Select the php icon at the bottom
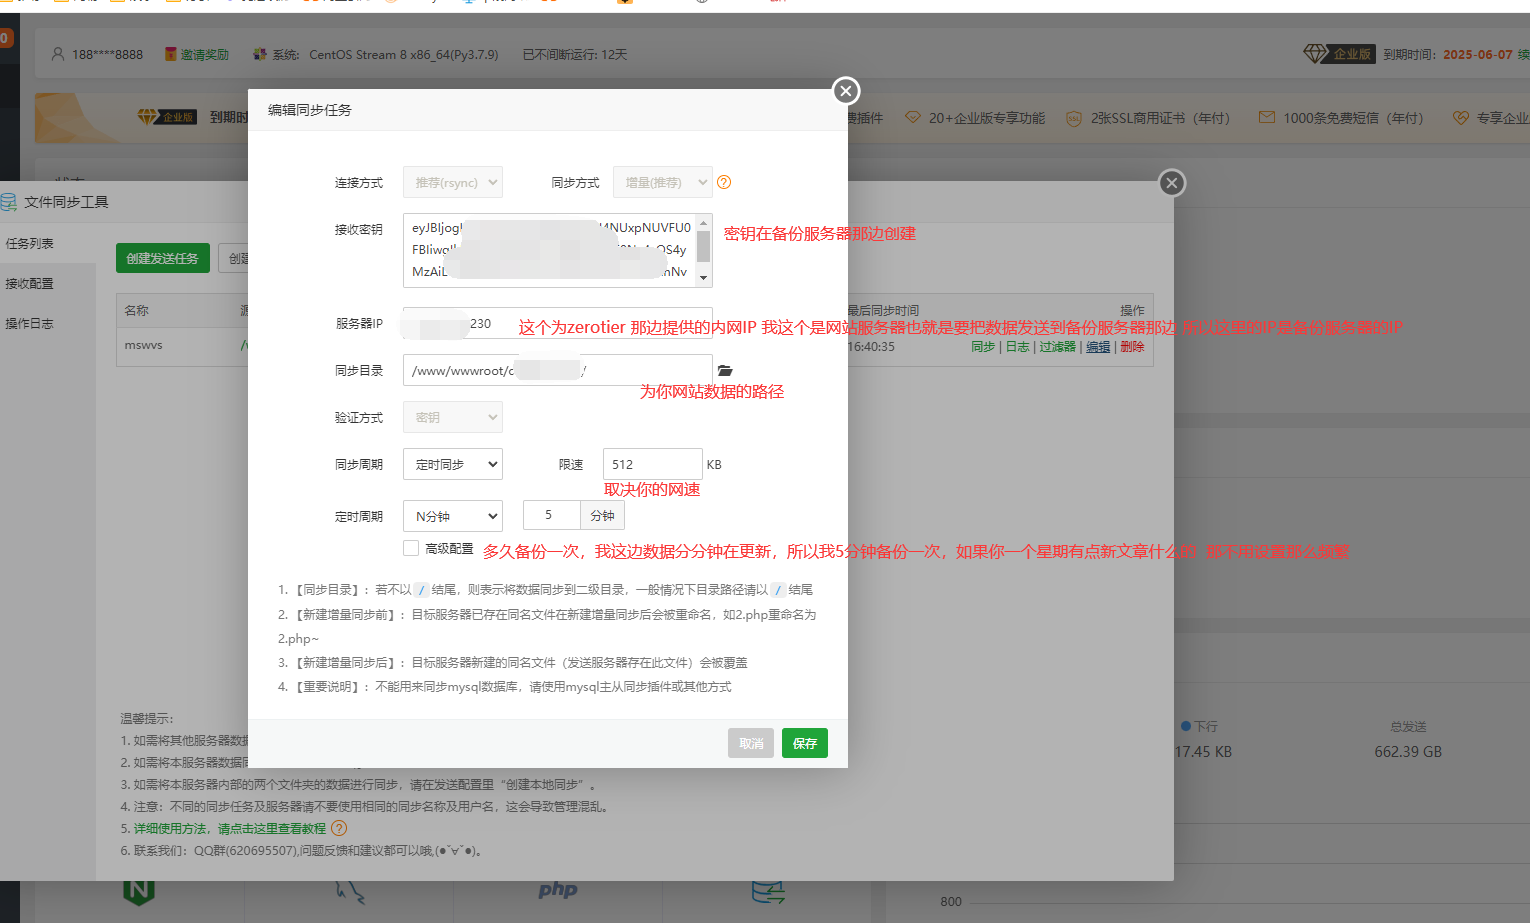 (557, 890)
